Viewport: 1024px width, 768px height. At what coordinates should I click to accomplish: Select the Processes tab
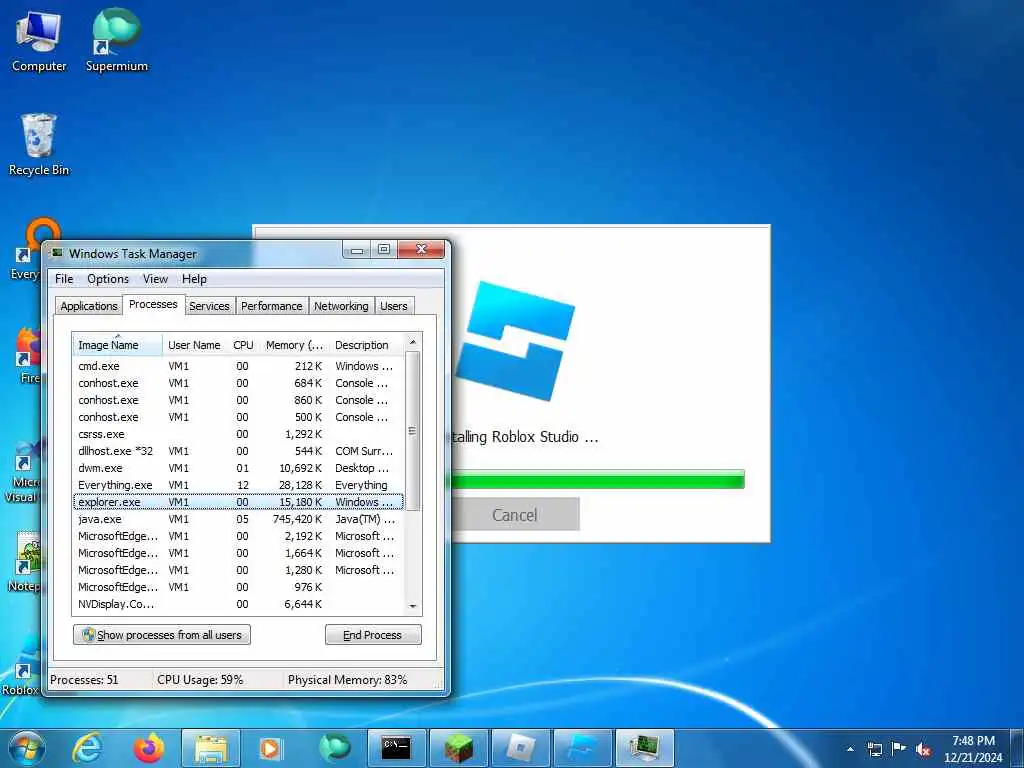[x=153, y=304]
